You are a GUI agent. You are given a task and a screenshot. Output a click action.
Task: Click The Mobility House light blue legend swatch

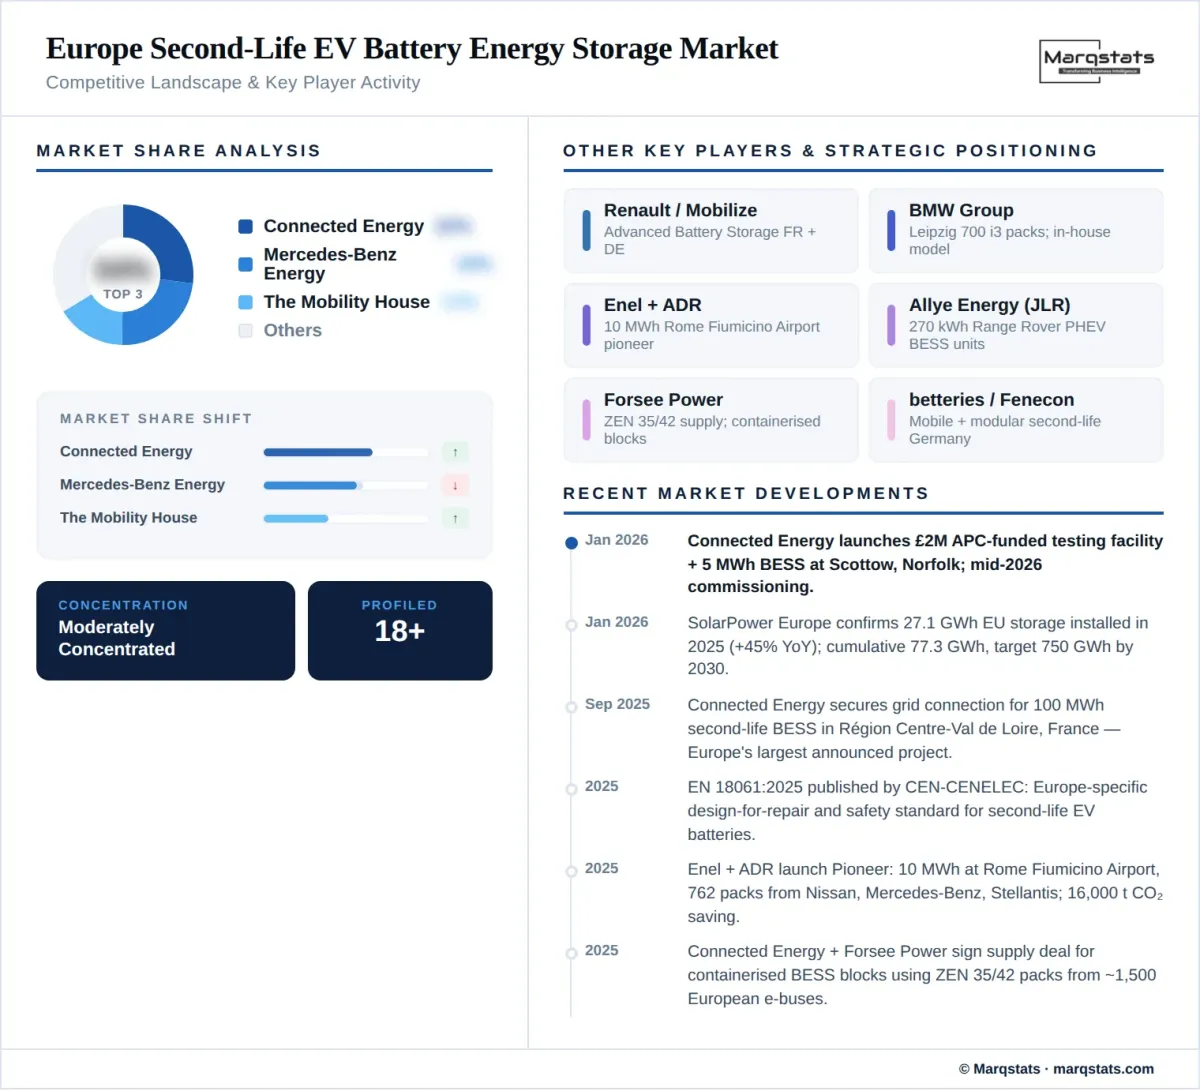[x=245, y=302]
